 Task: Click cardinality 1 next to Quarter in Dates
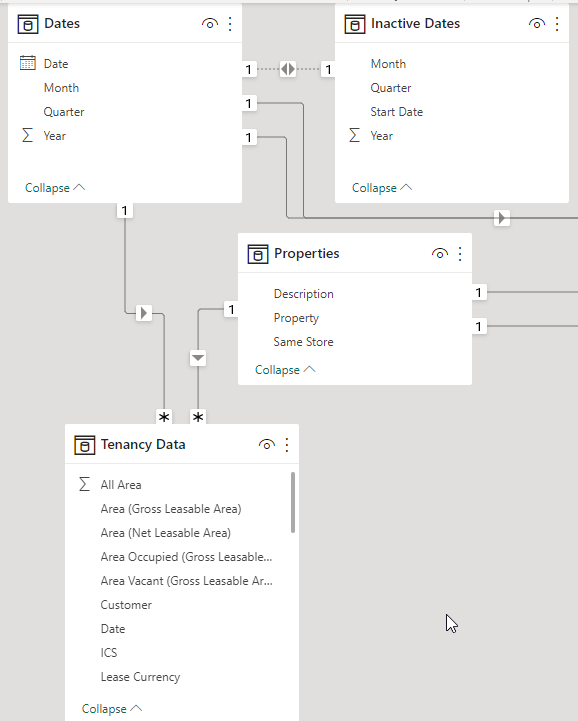tap(249, 103)
